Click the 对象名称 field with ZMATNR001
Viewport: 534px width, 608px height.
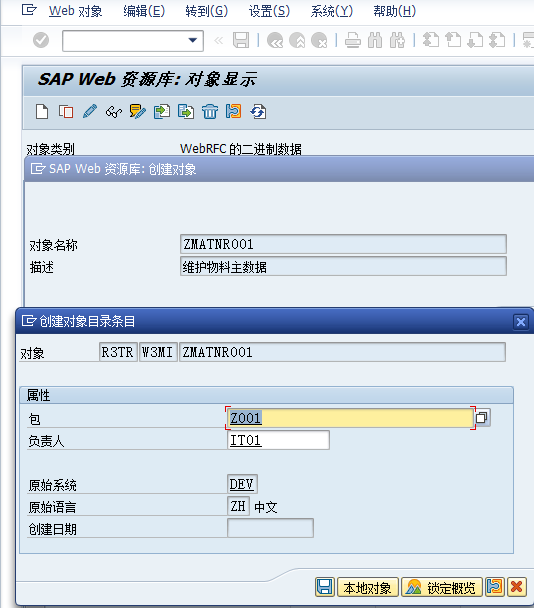click(x=343, y=244)
